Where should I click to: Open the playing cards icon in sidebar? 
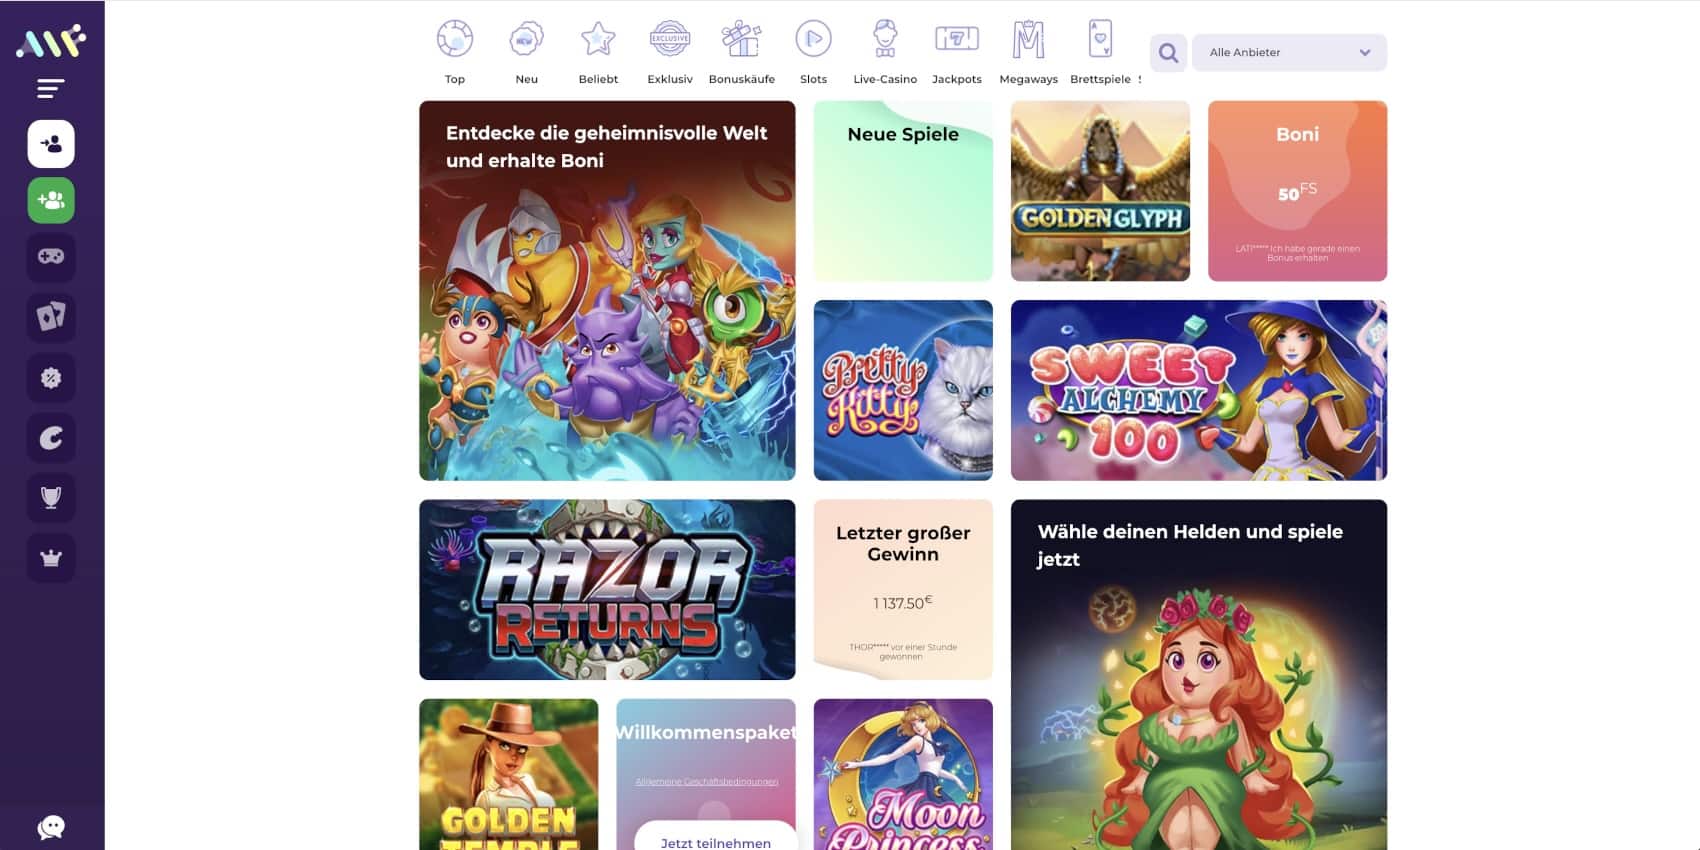pyautogui.click(x=51, y=317)
